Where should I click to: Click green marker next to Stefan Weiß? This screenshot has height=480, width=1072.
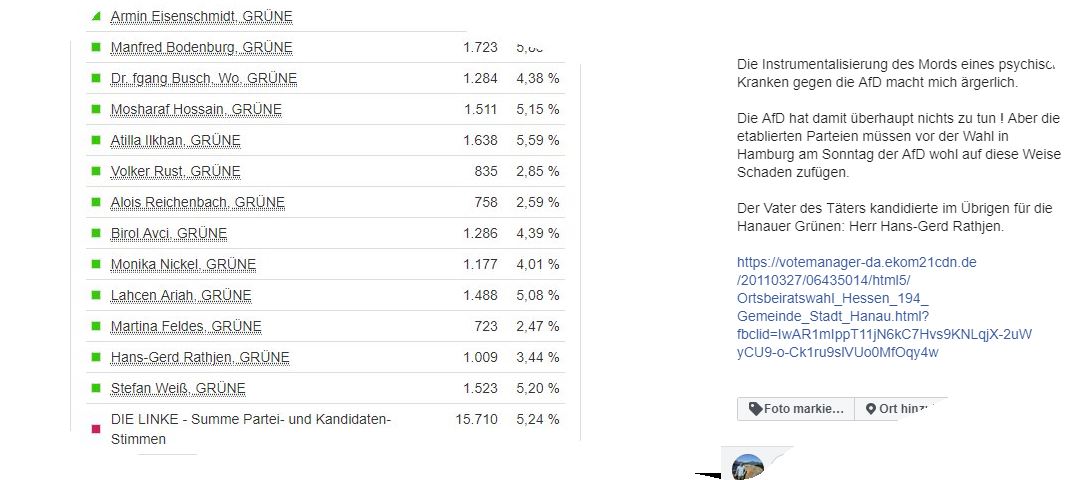point(96,388)
